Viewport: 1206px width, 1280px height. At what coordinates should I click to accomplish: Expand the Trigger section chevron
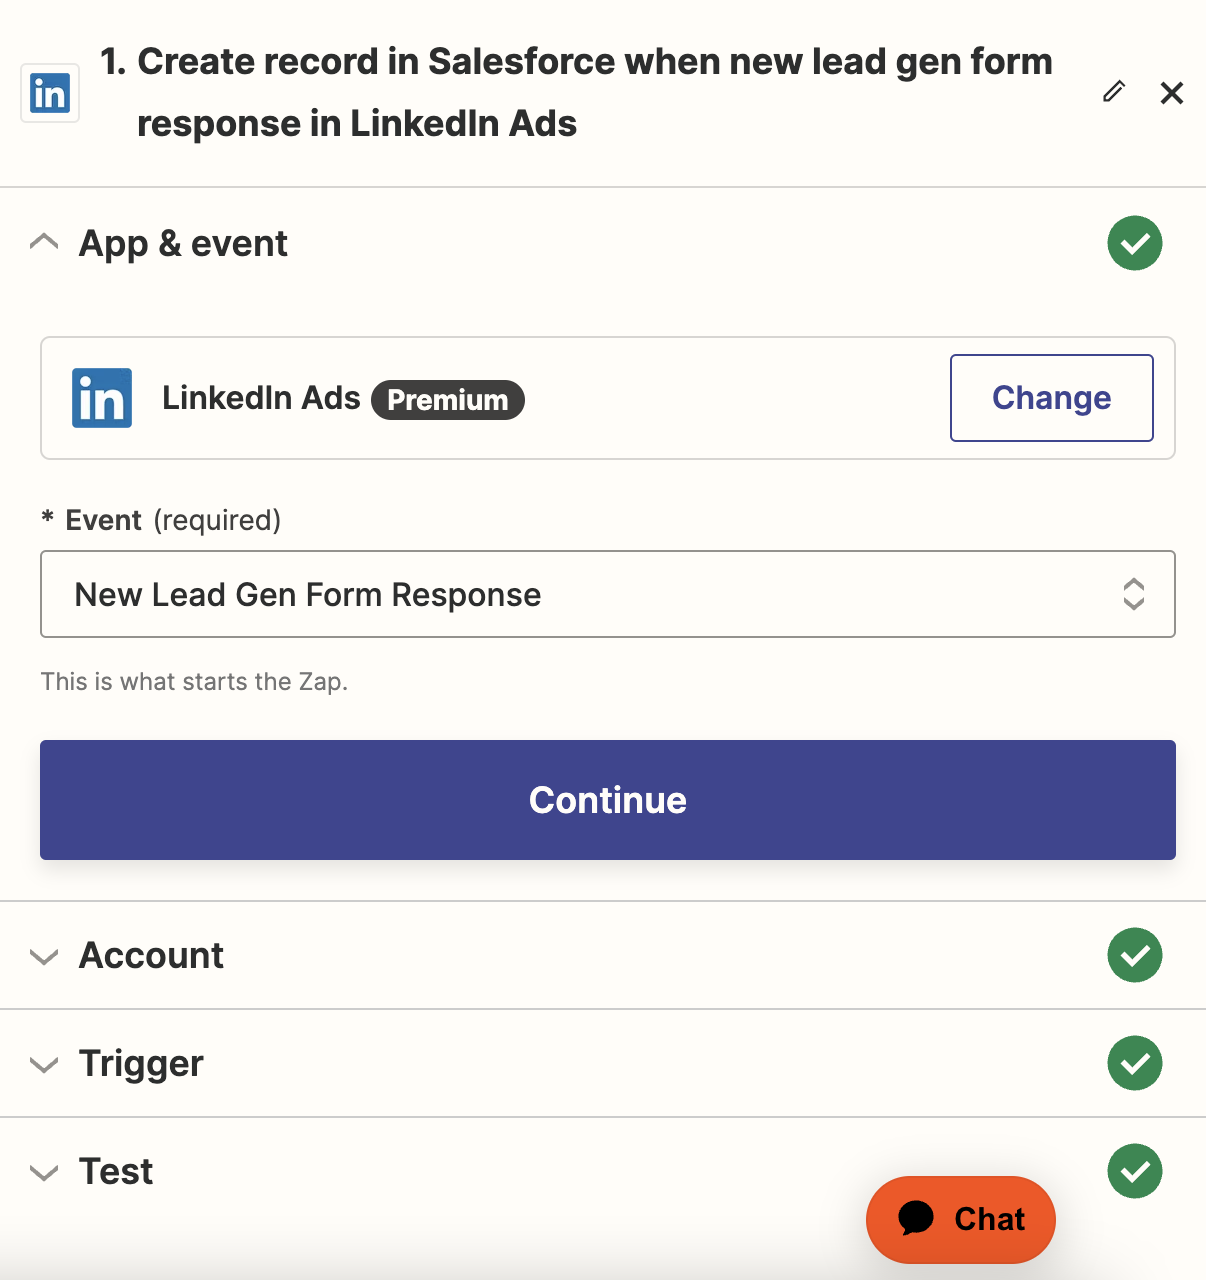[x=44, y=1065]
